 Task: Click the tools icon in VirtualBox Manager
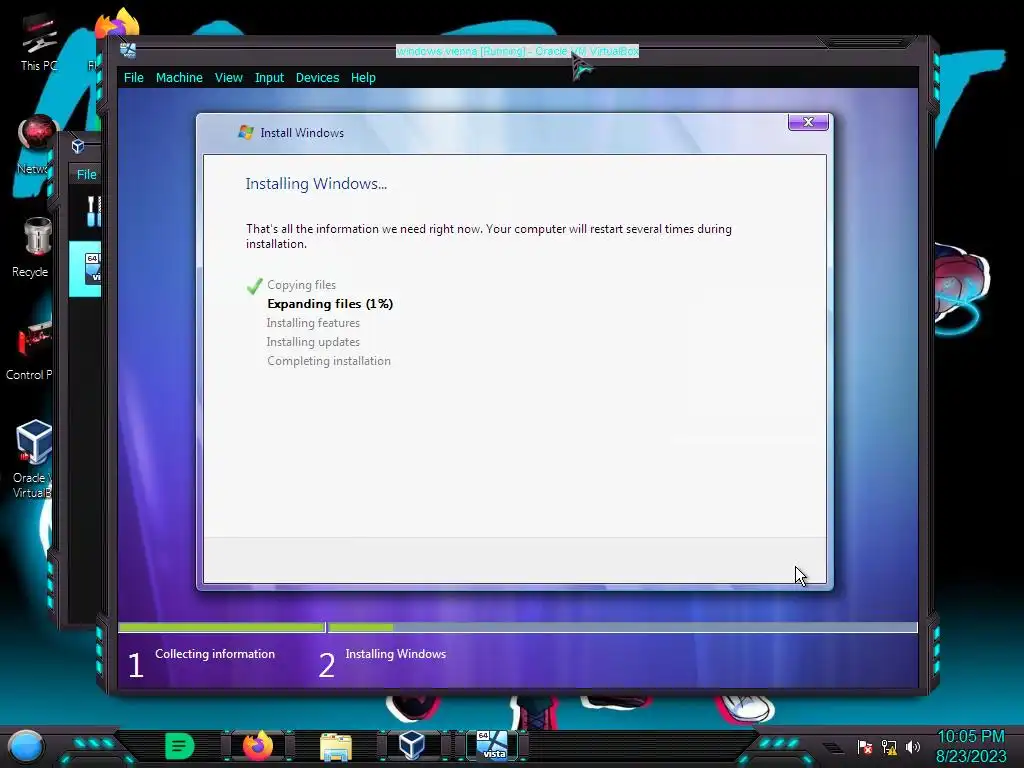(x=94, y=212)
